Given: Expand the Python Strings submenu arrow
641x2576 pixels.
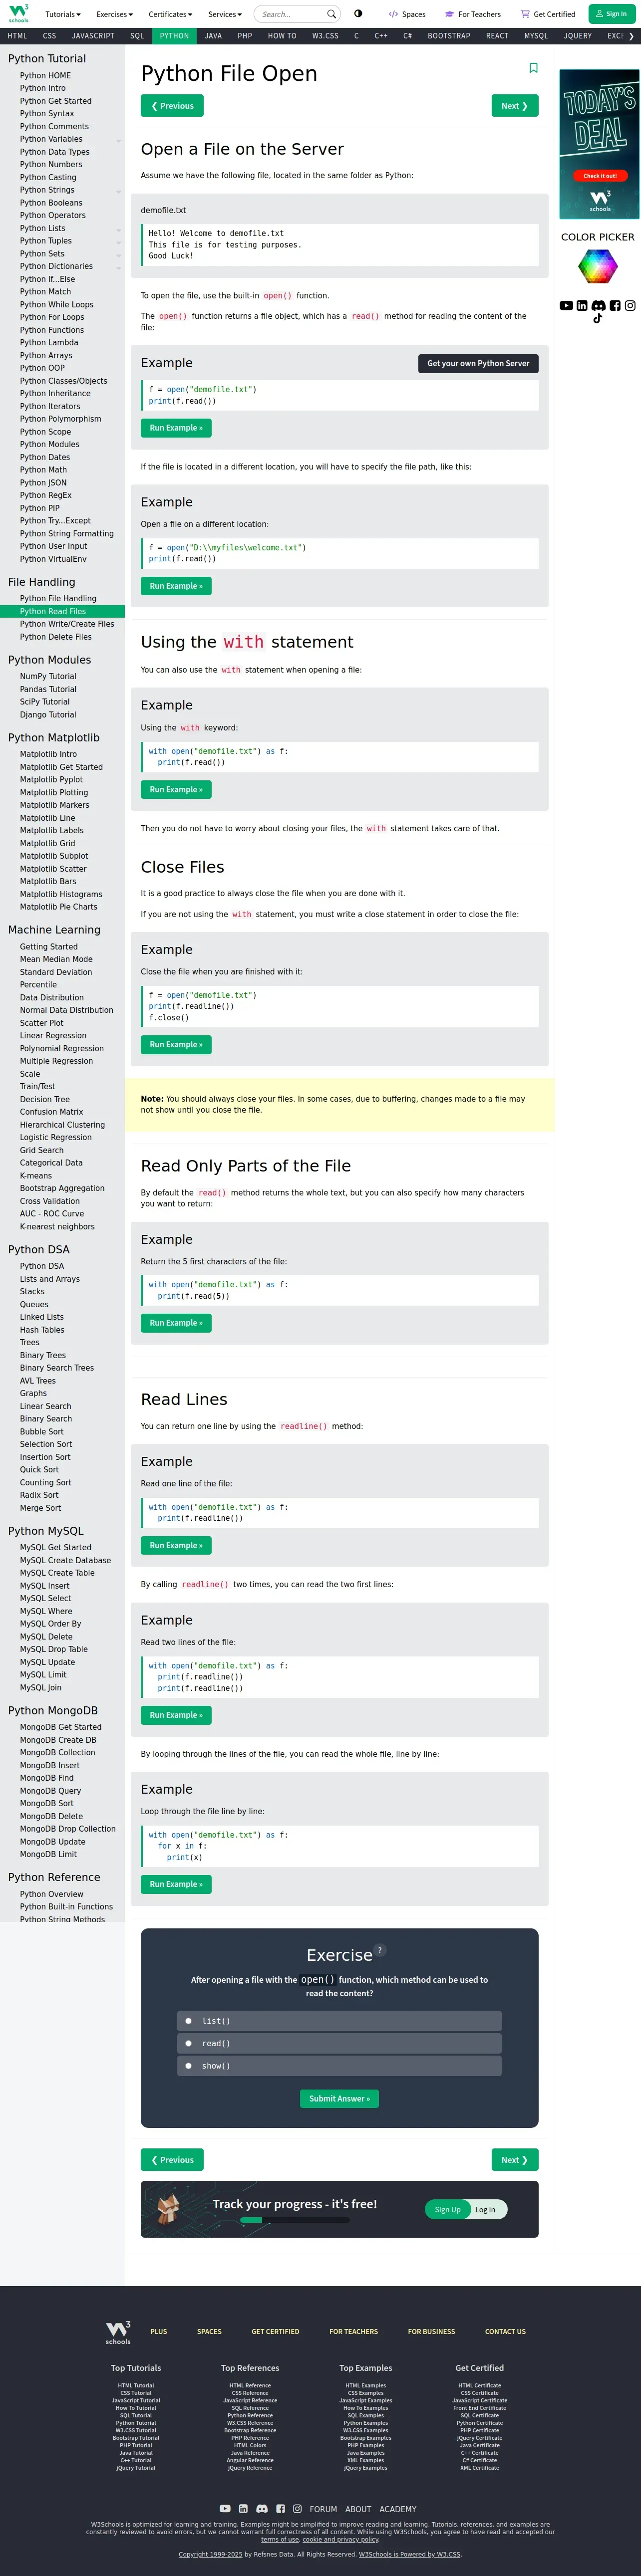Looking at the screenshot, I should click(x=119, y=191).
